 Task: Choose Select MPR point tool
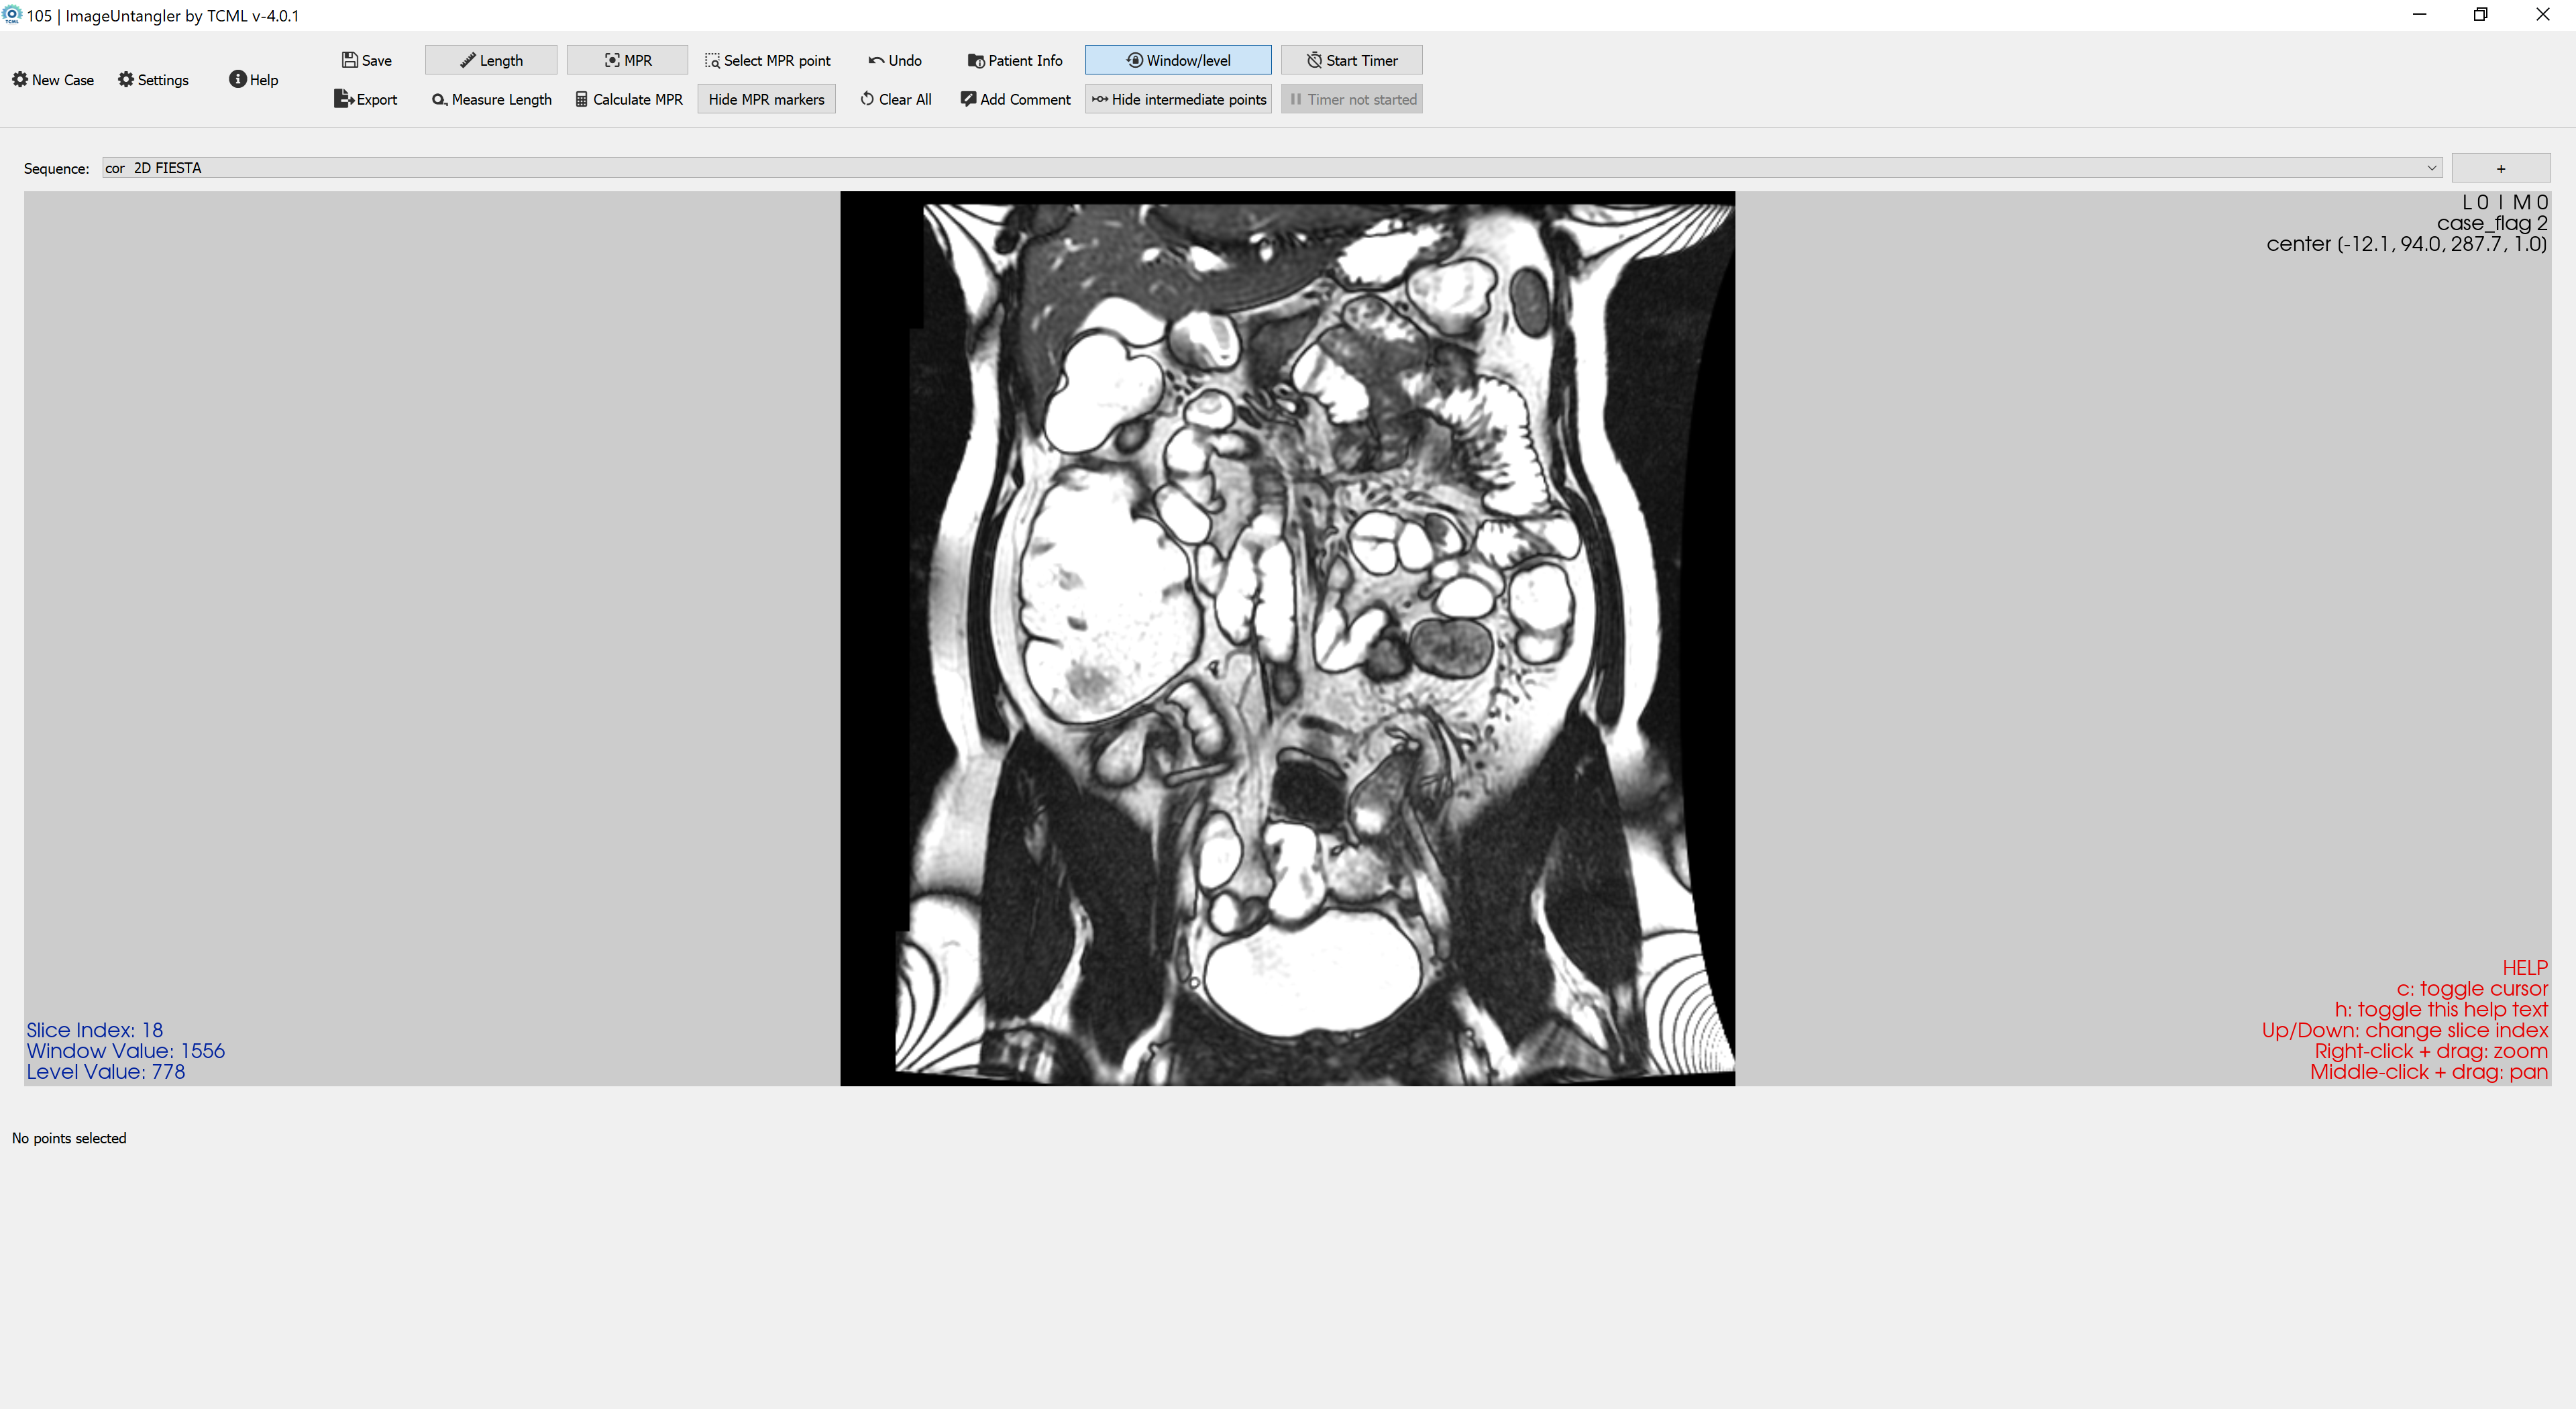(767, 60)
